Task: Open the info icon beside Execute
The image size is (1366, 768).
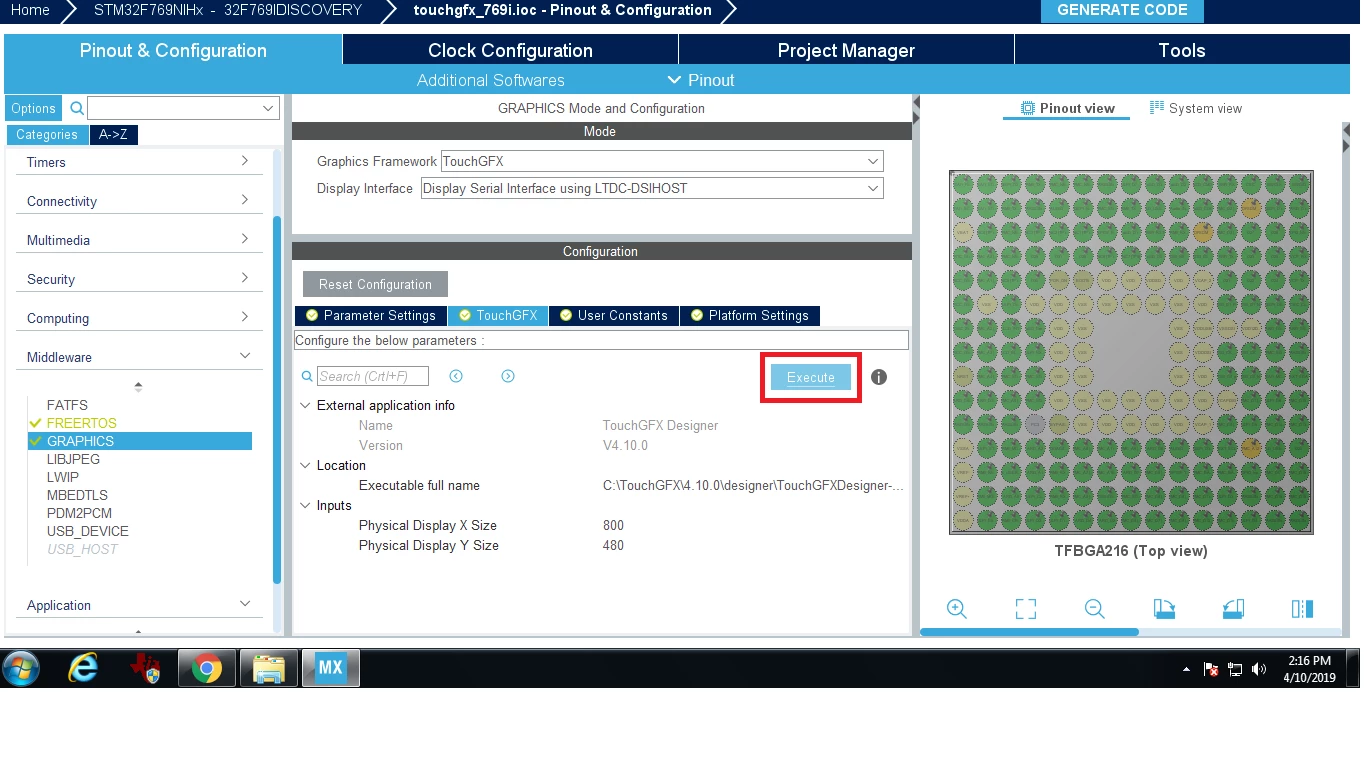Action: coord(879,377)
